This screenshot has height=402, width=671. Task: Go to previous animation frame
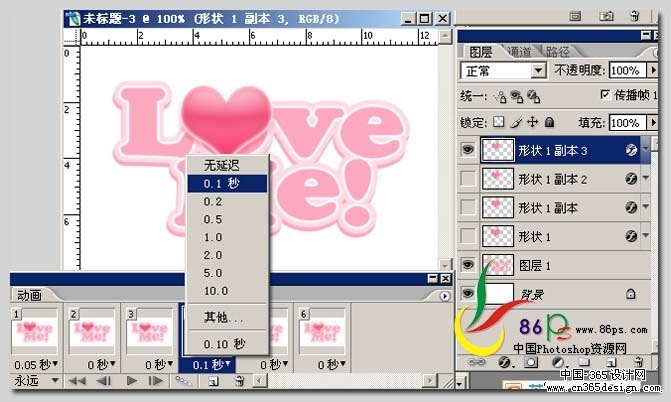point(104,381)
